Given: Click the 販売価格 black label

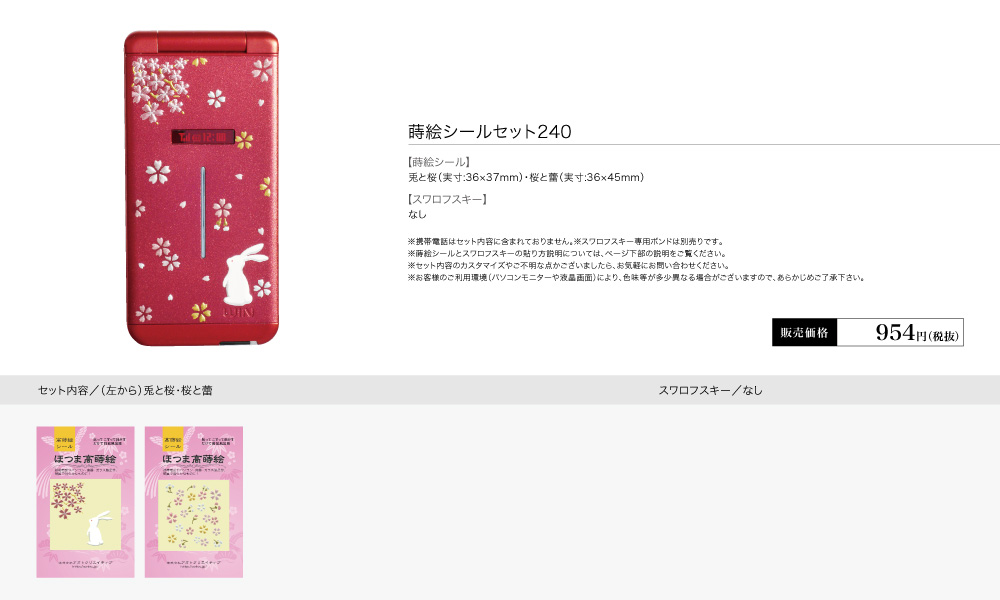Looking at the screenshot, I should (x=804, y=332).
